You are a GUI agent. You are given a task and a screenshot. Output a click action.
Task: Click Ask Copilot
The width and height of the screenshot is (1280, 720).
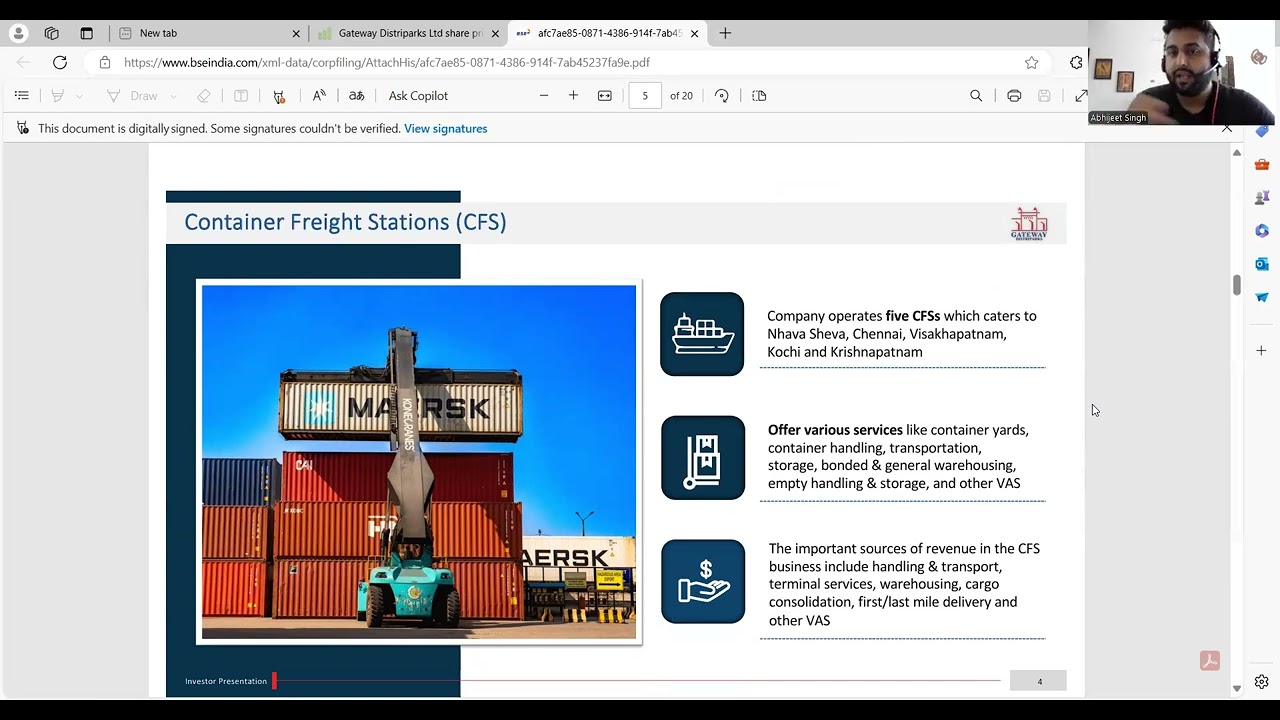click(x=418, y=96)
